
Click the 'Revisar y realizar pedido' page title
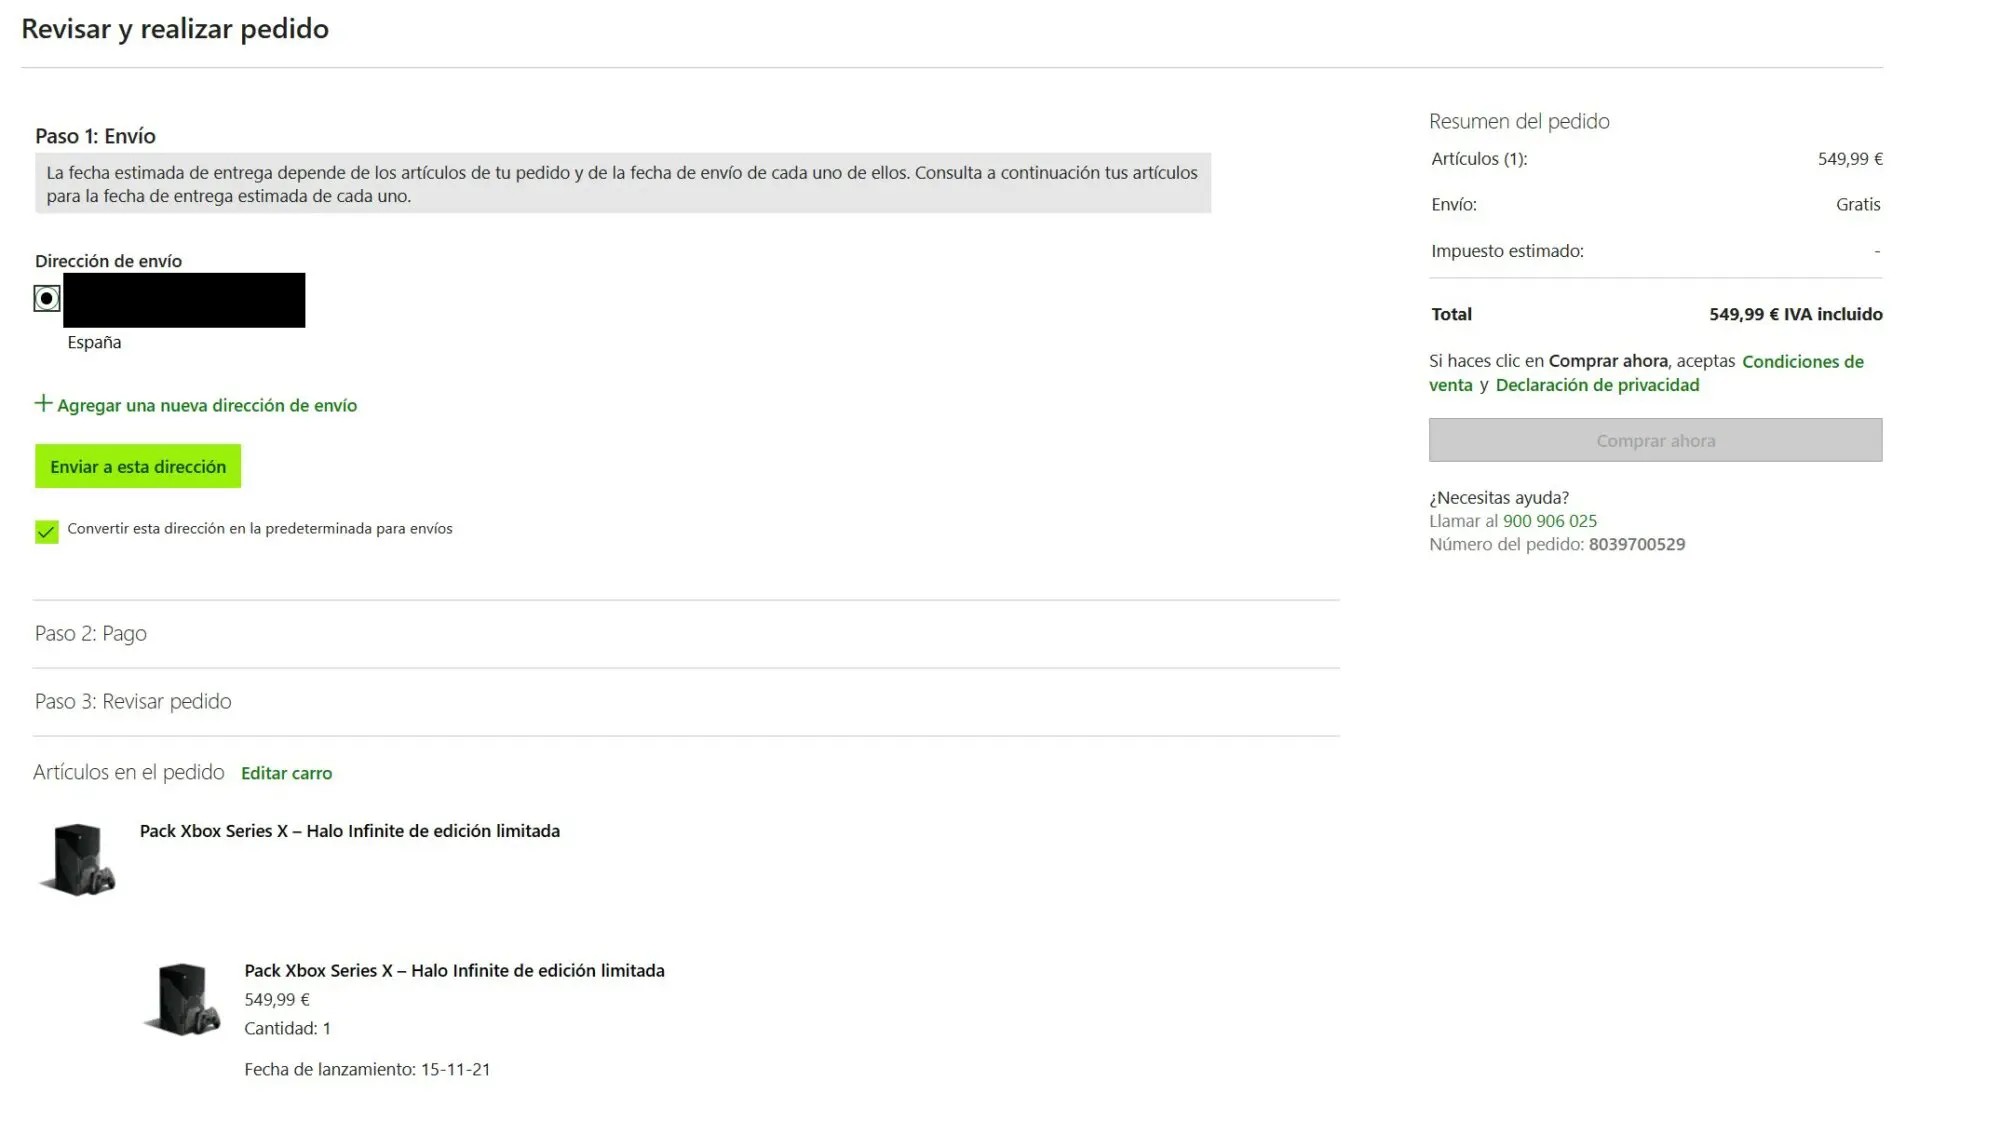[175, 29]
